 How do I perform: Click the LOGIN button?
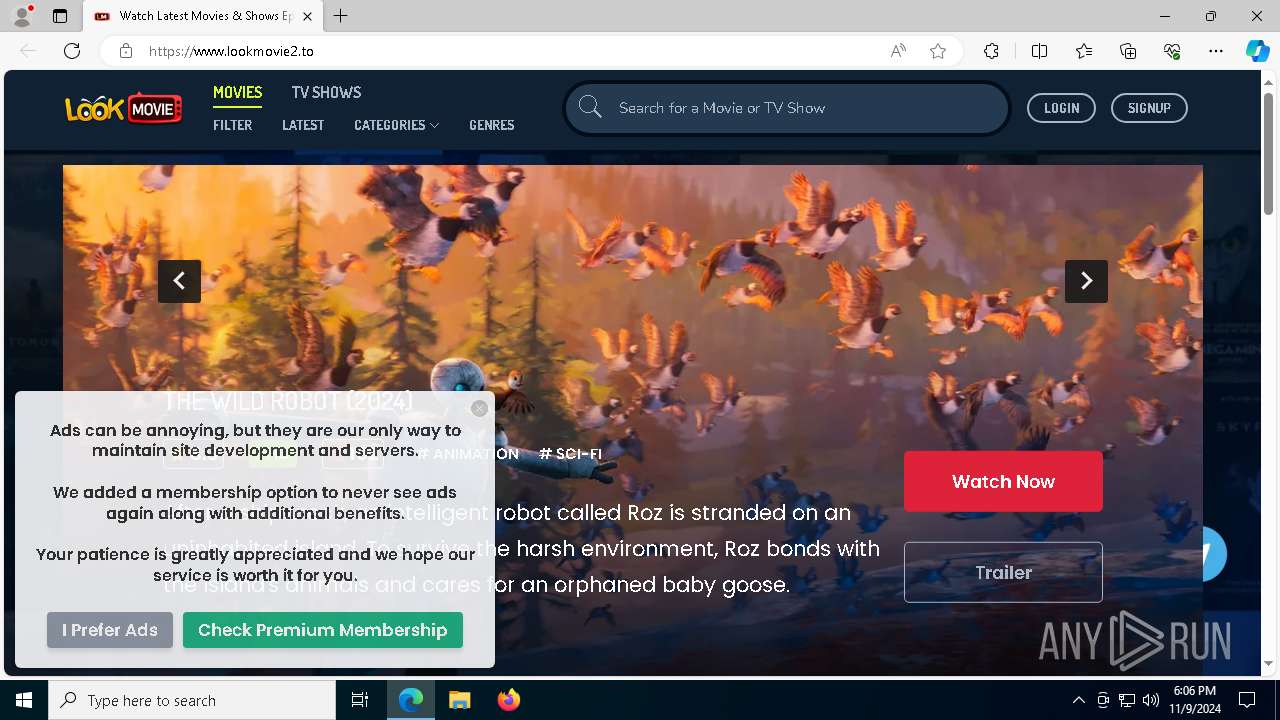1061,108
